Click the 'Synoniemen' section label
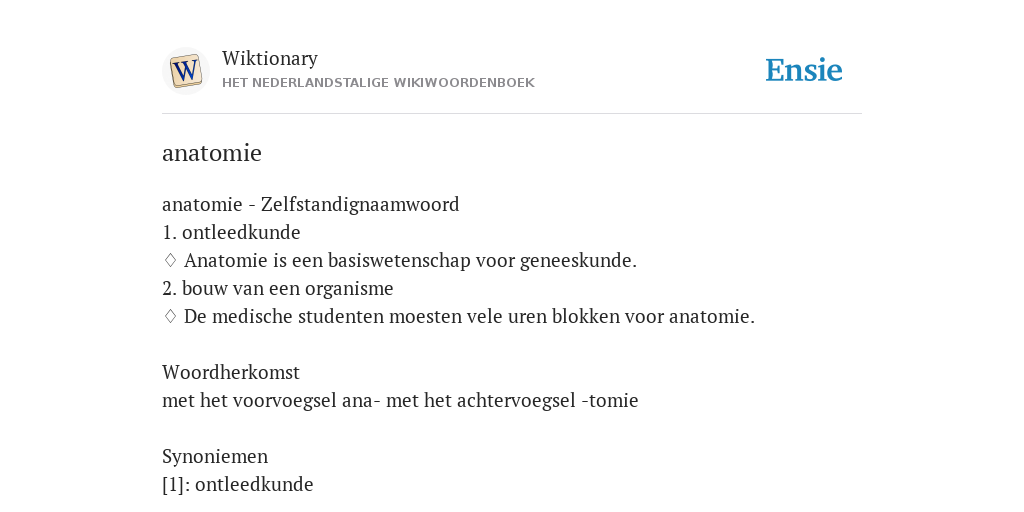The width and height of the screenshot is (1024, 512). 215,456
